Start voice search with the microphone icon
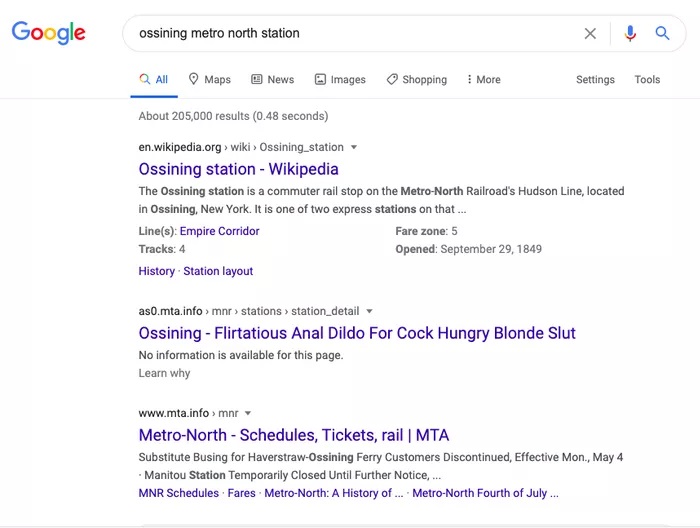The width and height of the screenshot is (700, 528). (x=630, y=33)
